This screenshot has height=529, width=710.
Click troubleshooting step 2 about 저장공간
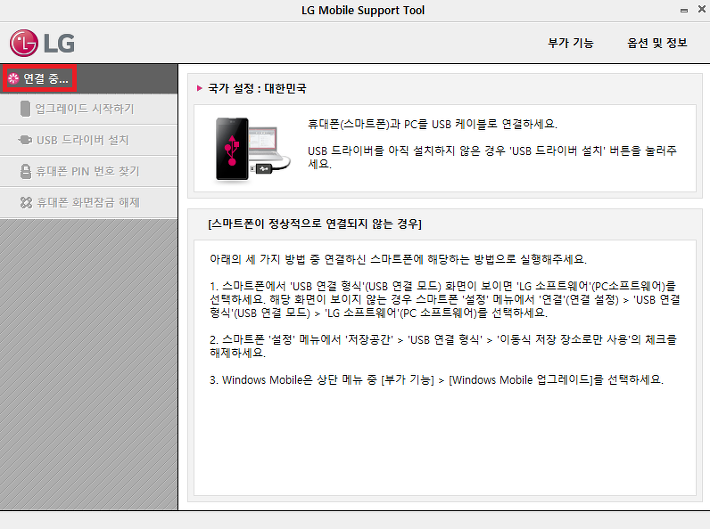click(443, 346)
